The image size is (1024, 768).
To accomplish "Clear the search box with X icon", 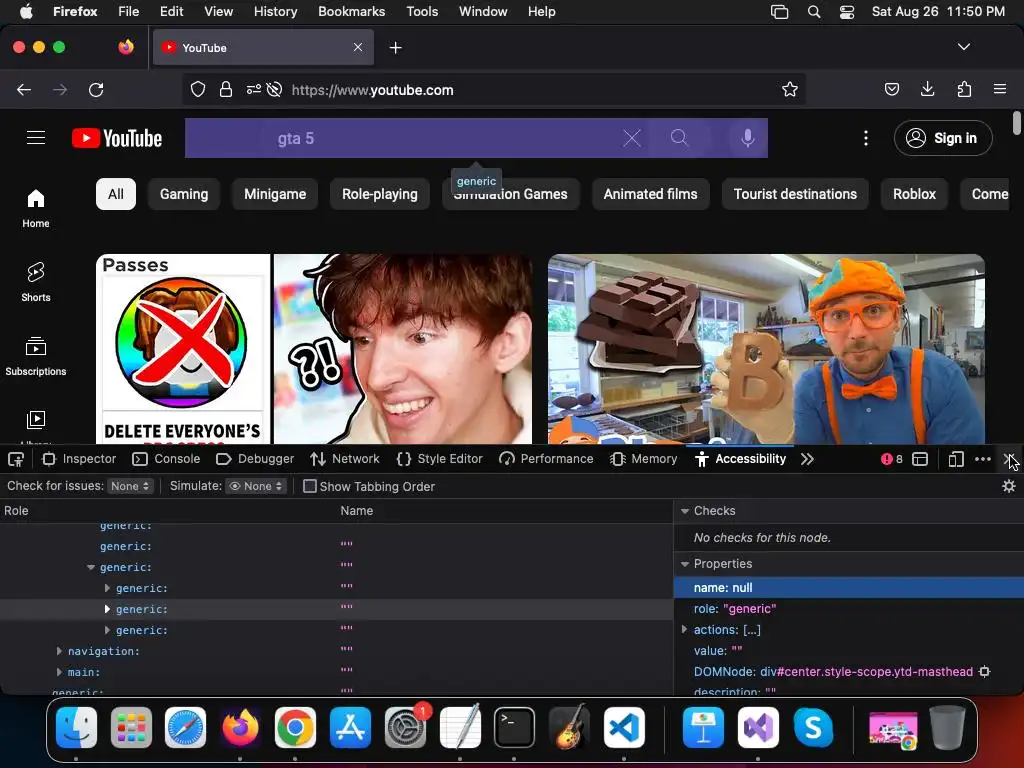I will point(632,138).
